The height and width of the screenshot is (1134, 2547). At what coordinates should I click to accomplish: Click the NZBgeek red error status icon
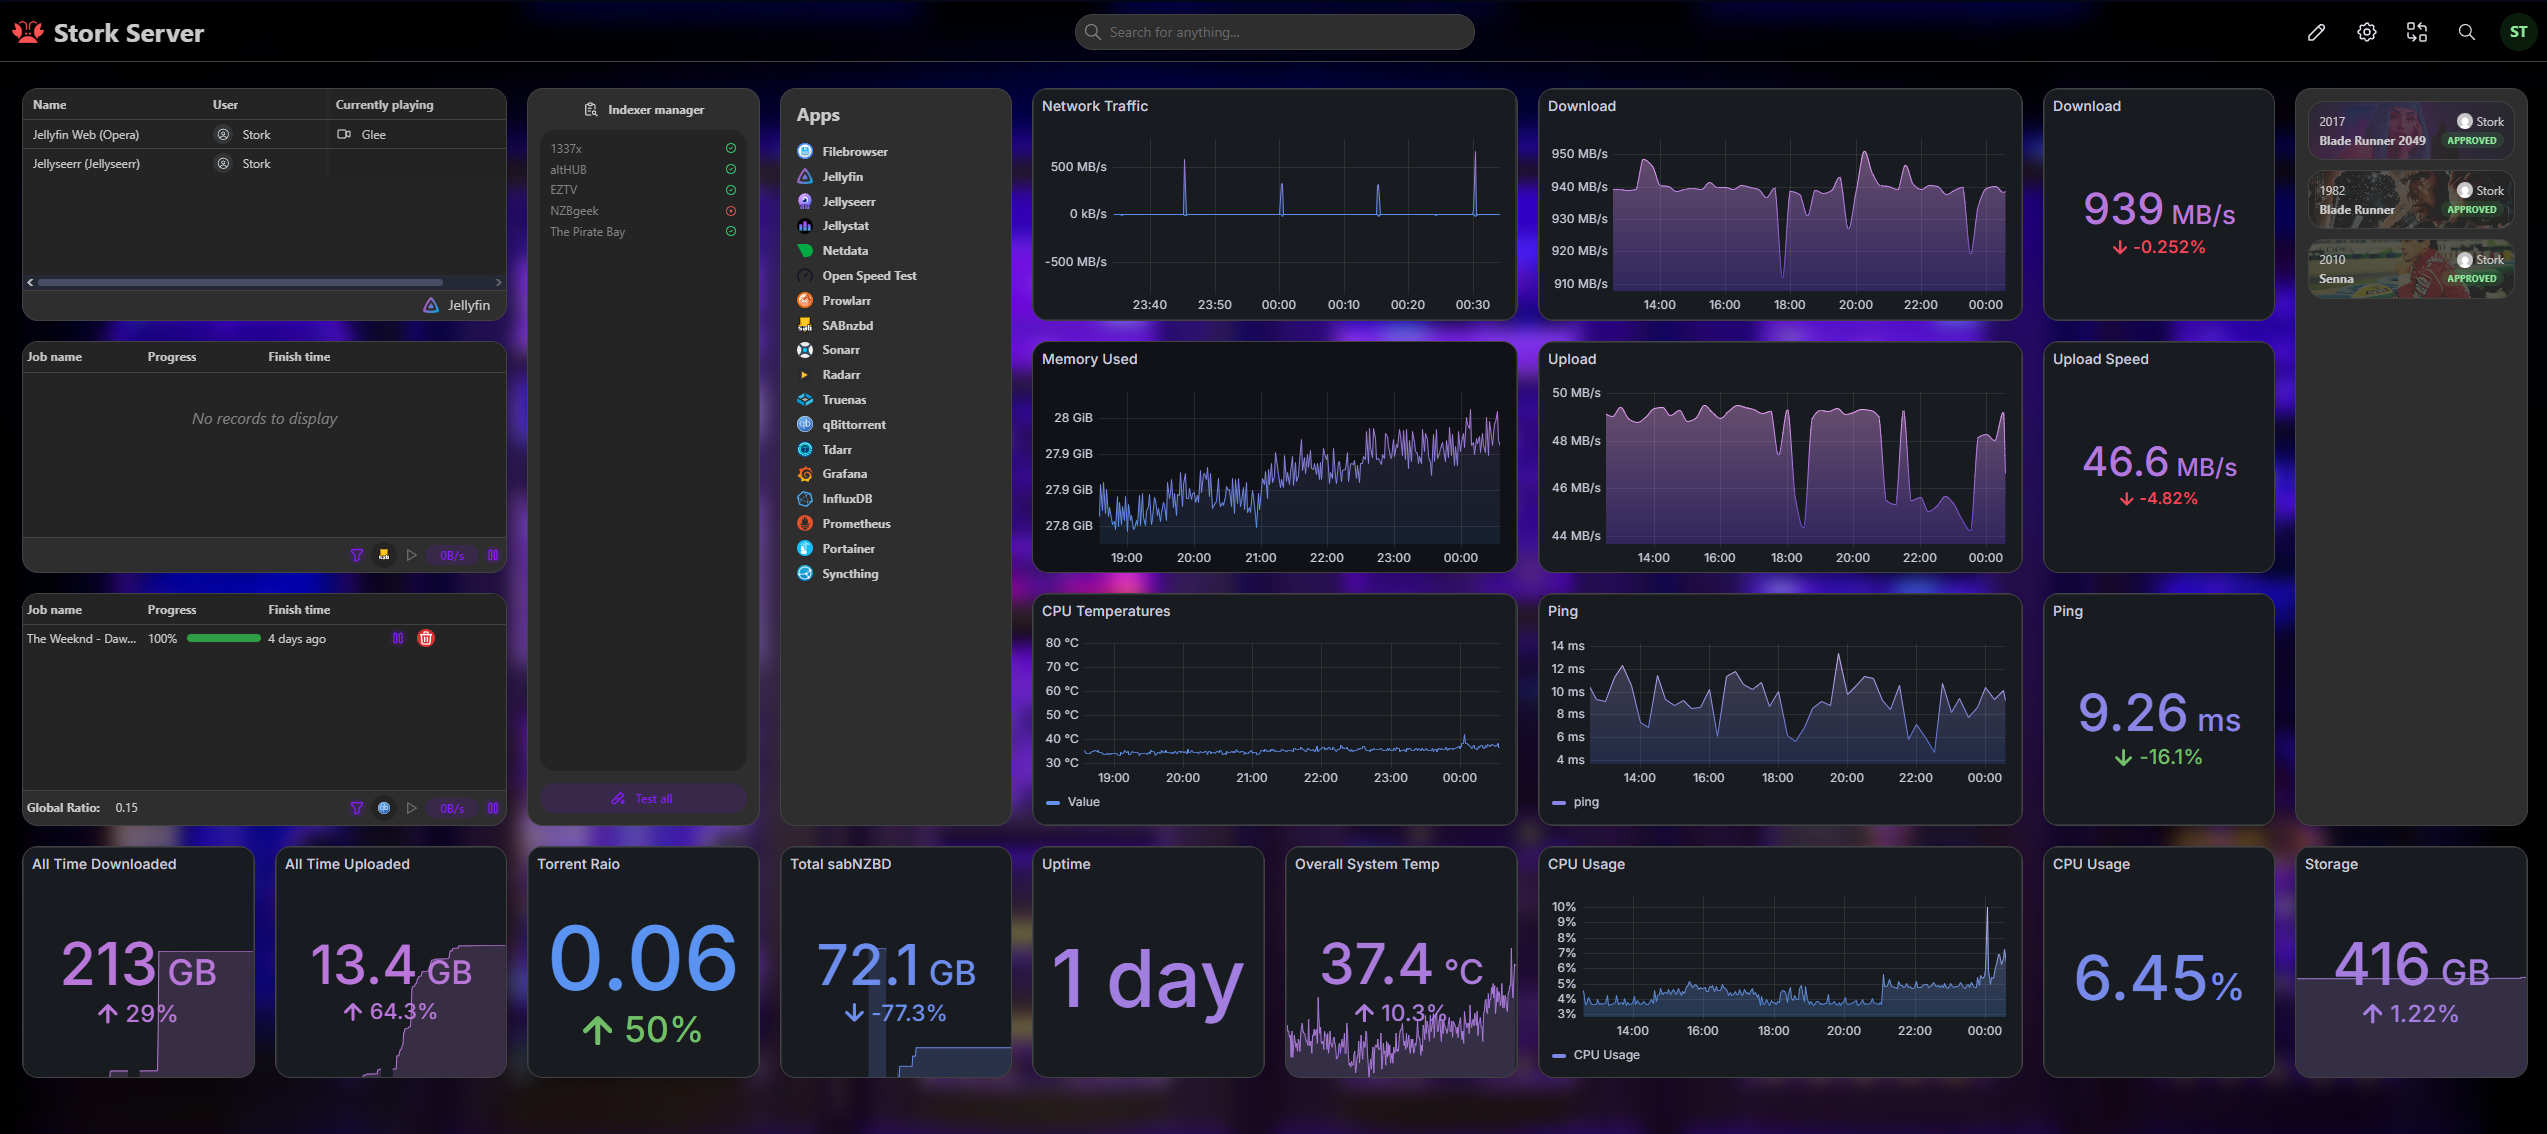click(x=731, y=211)
